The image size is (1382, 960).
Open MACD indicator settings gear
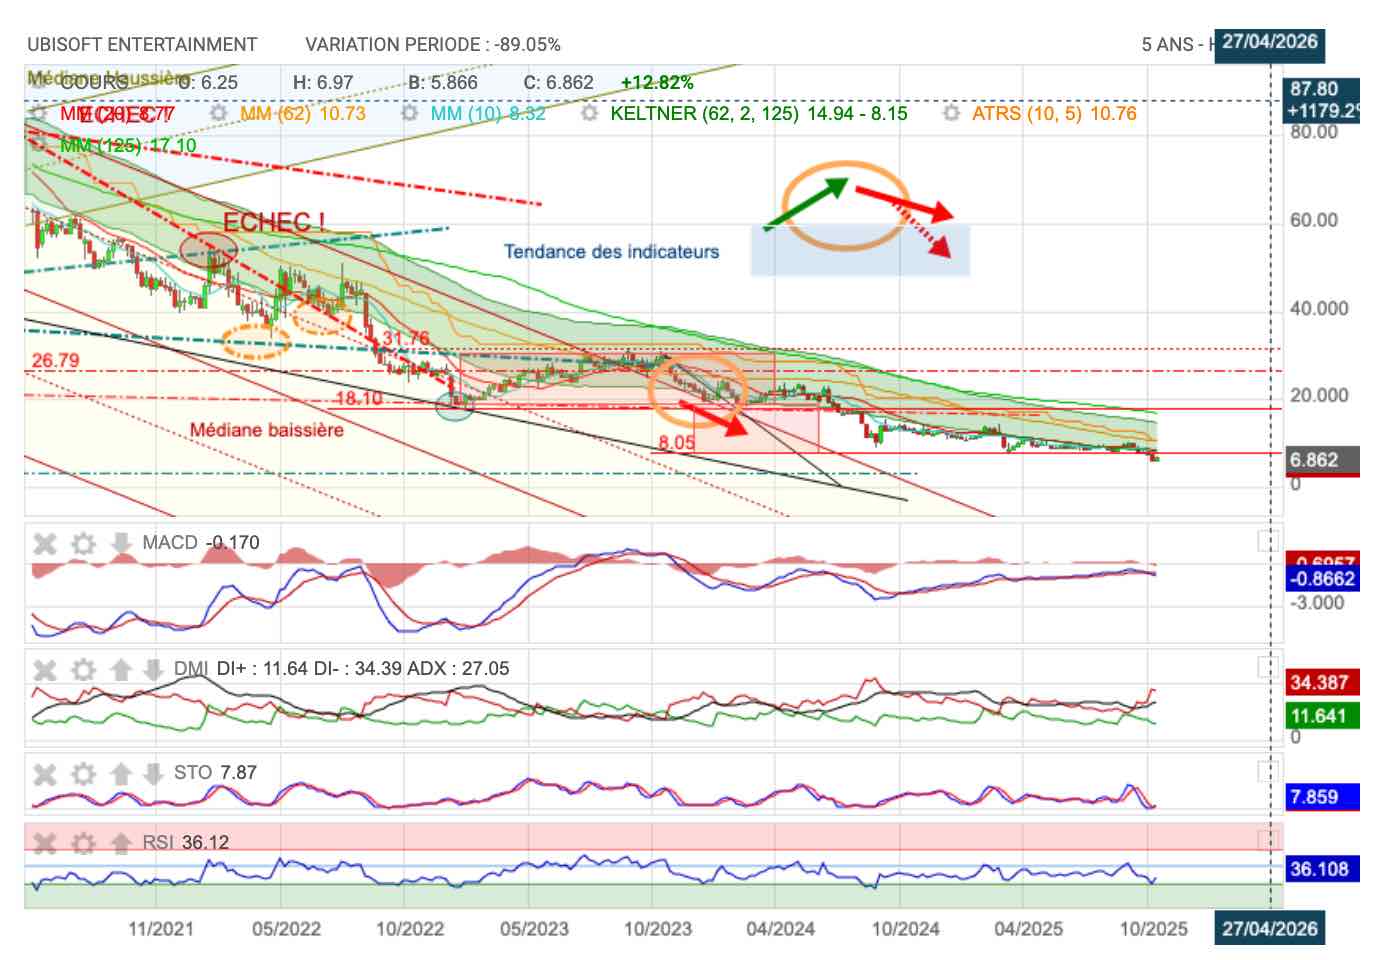click(83, 543)
